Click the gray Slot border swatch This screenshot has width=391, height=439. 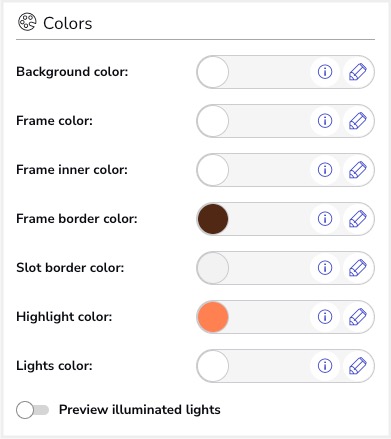(213, 268)
